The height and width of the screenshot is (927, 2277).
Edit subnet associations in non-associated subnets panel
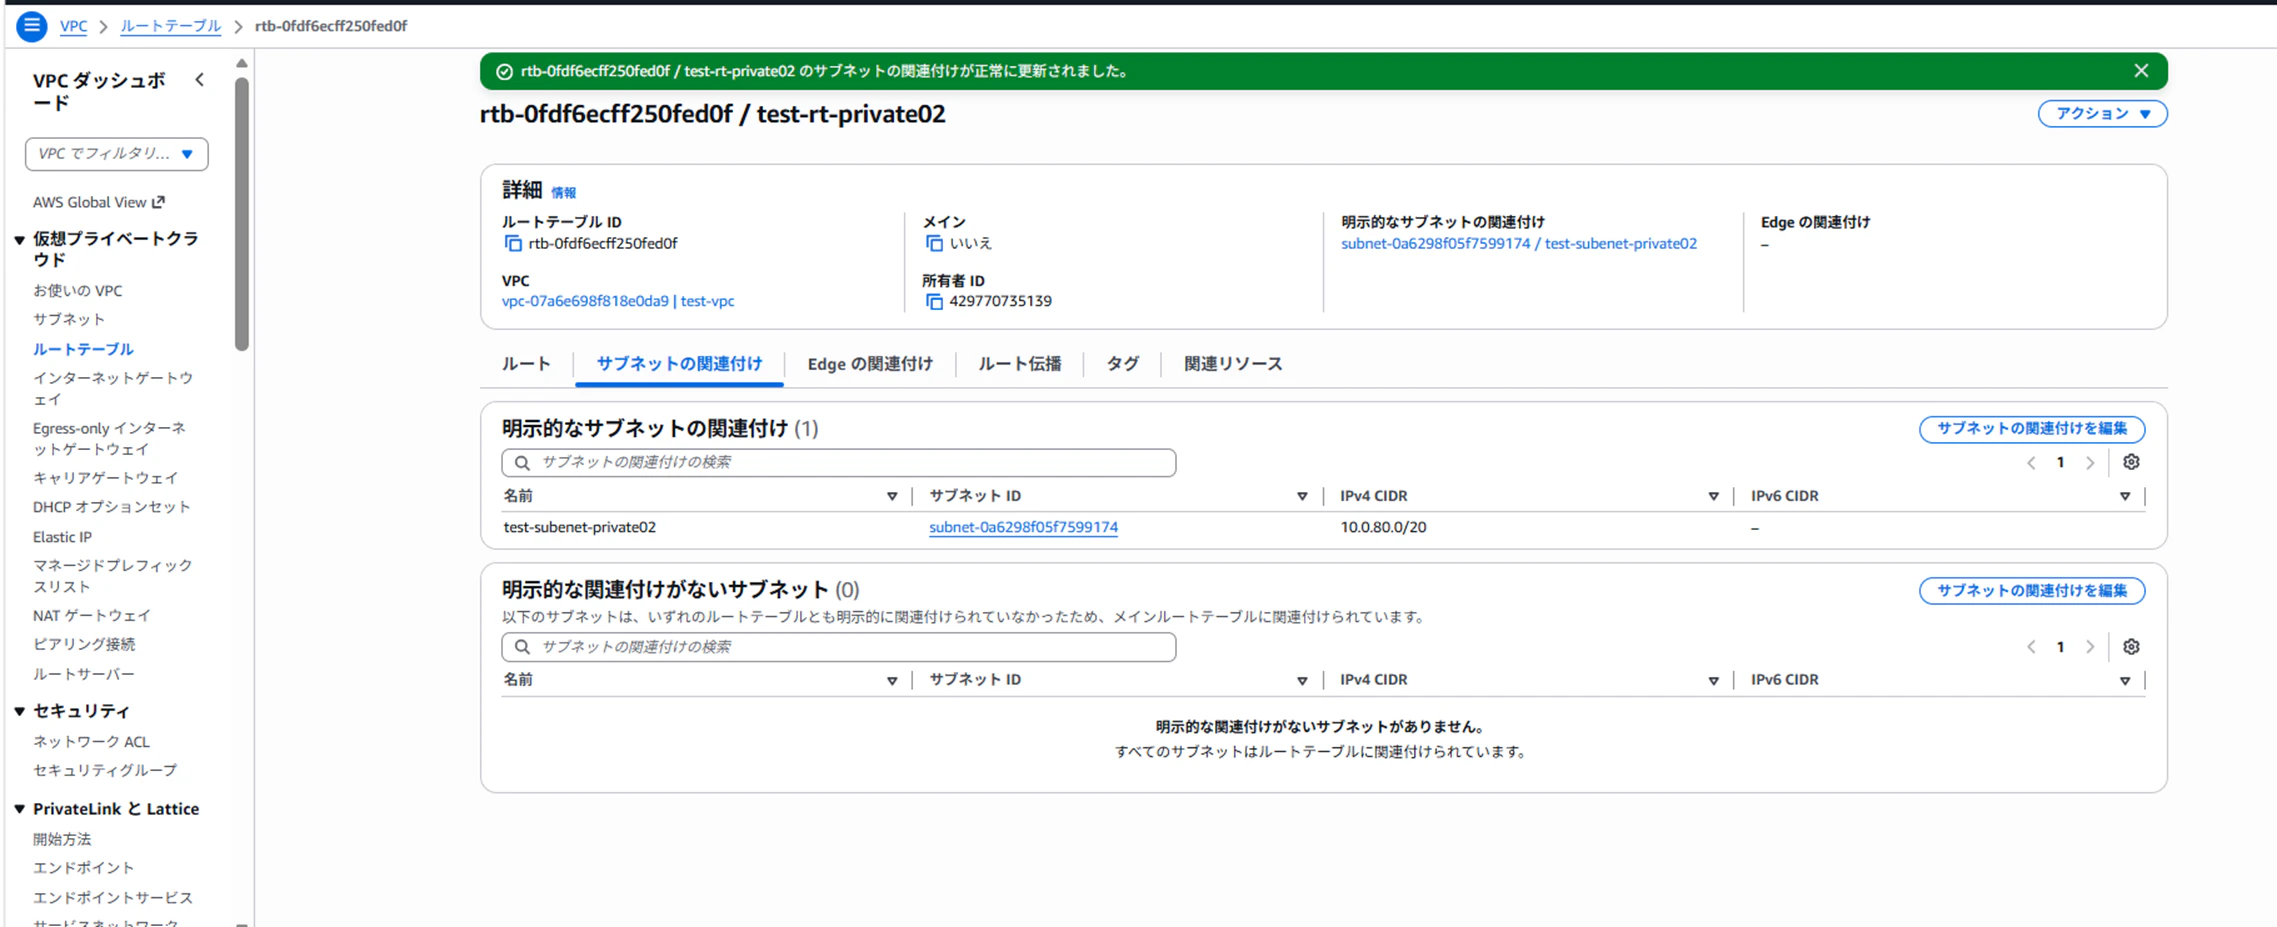pyautogui.click(x=2032, y=591)
